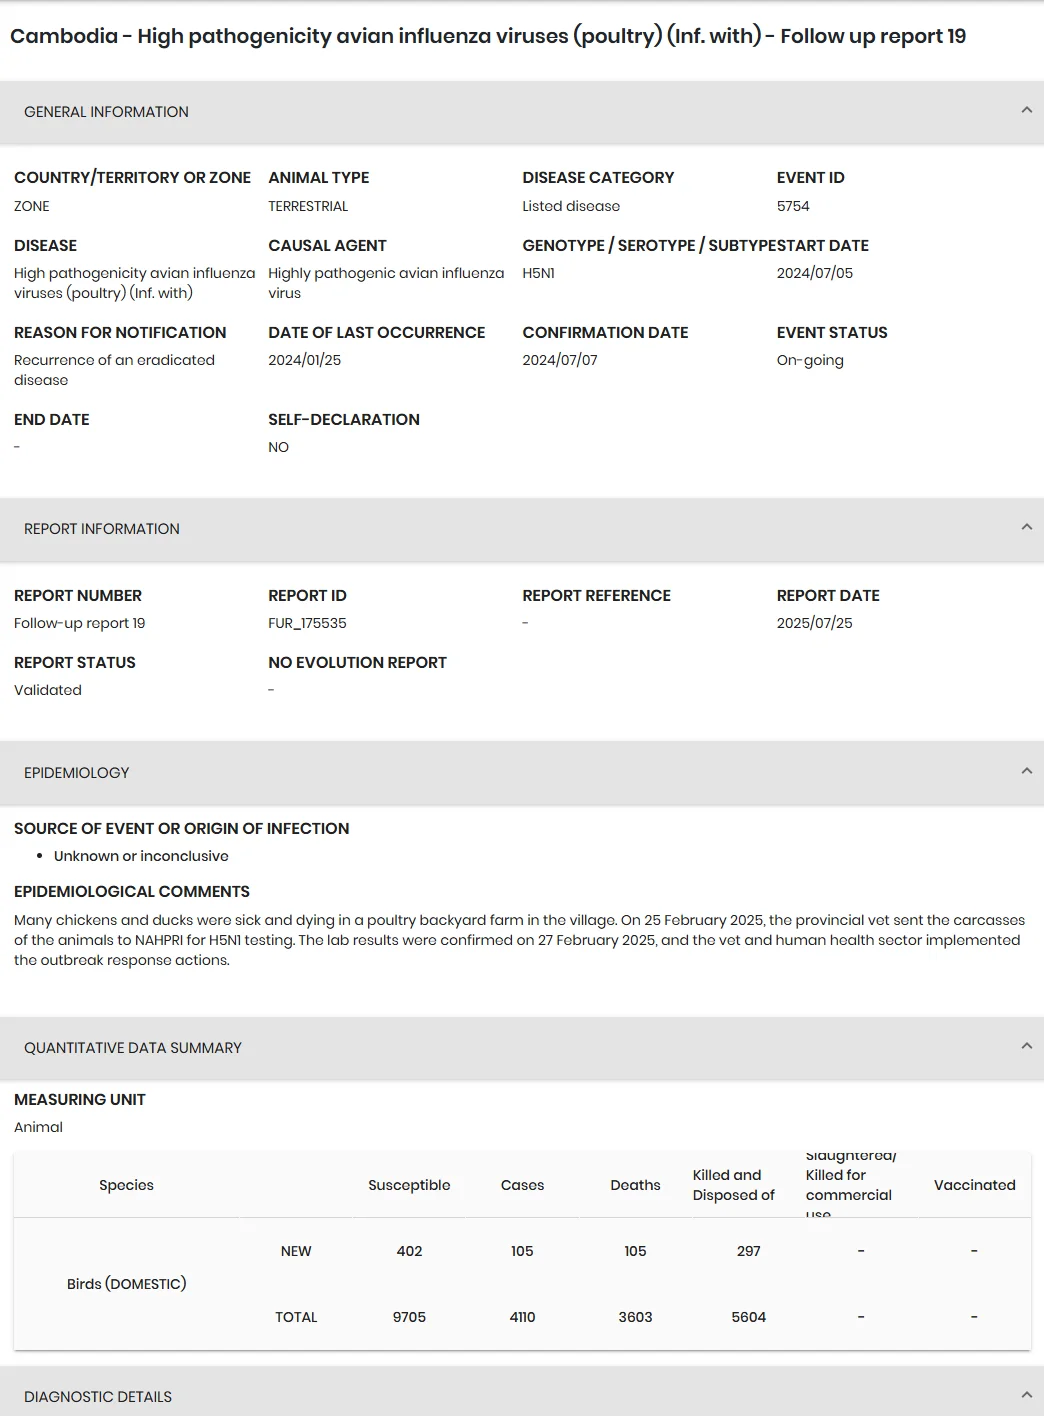1044x1416 pixels.
Task: Click the Unknown or inconclusive bullet item
Action: point(141,856)
